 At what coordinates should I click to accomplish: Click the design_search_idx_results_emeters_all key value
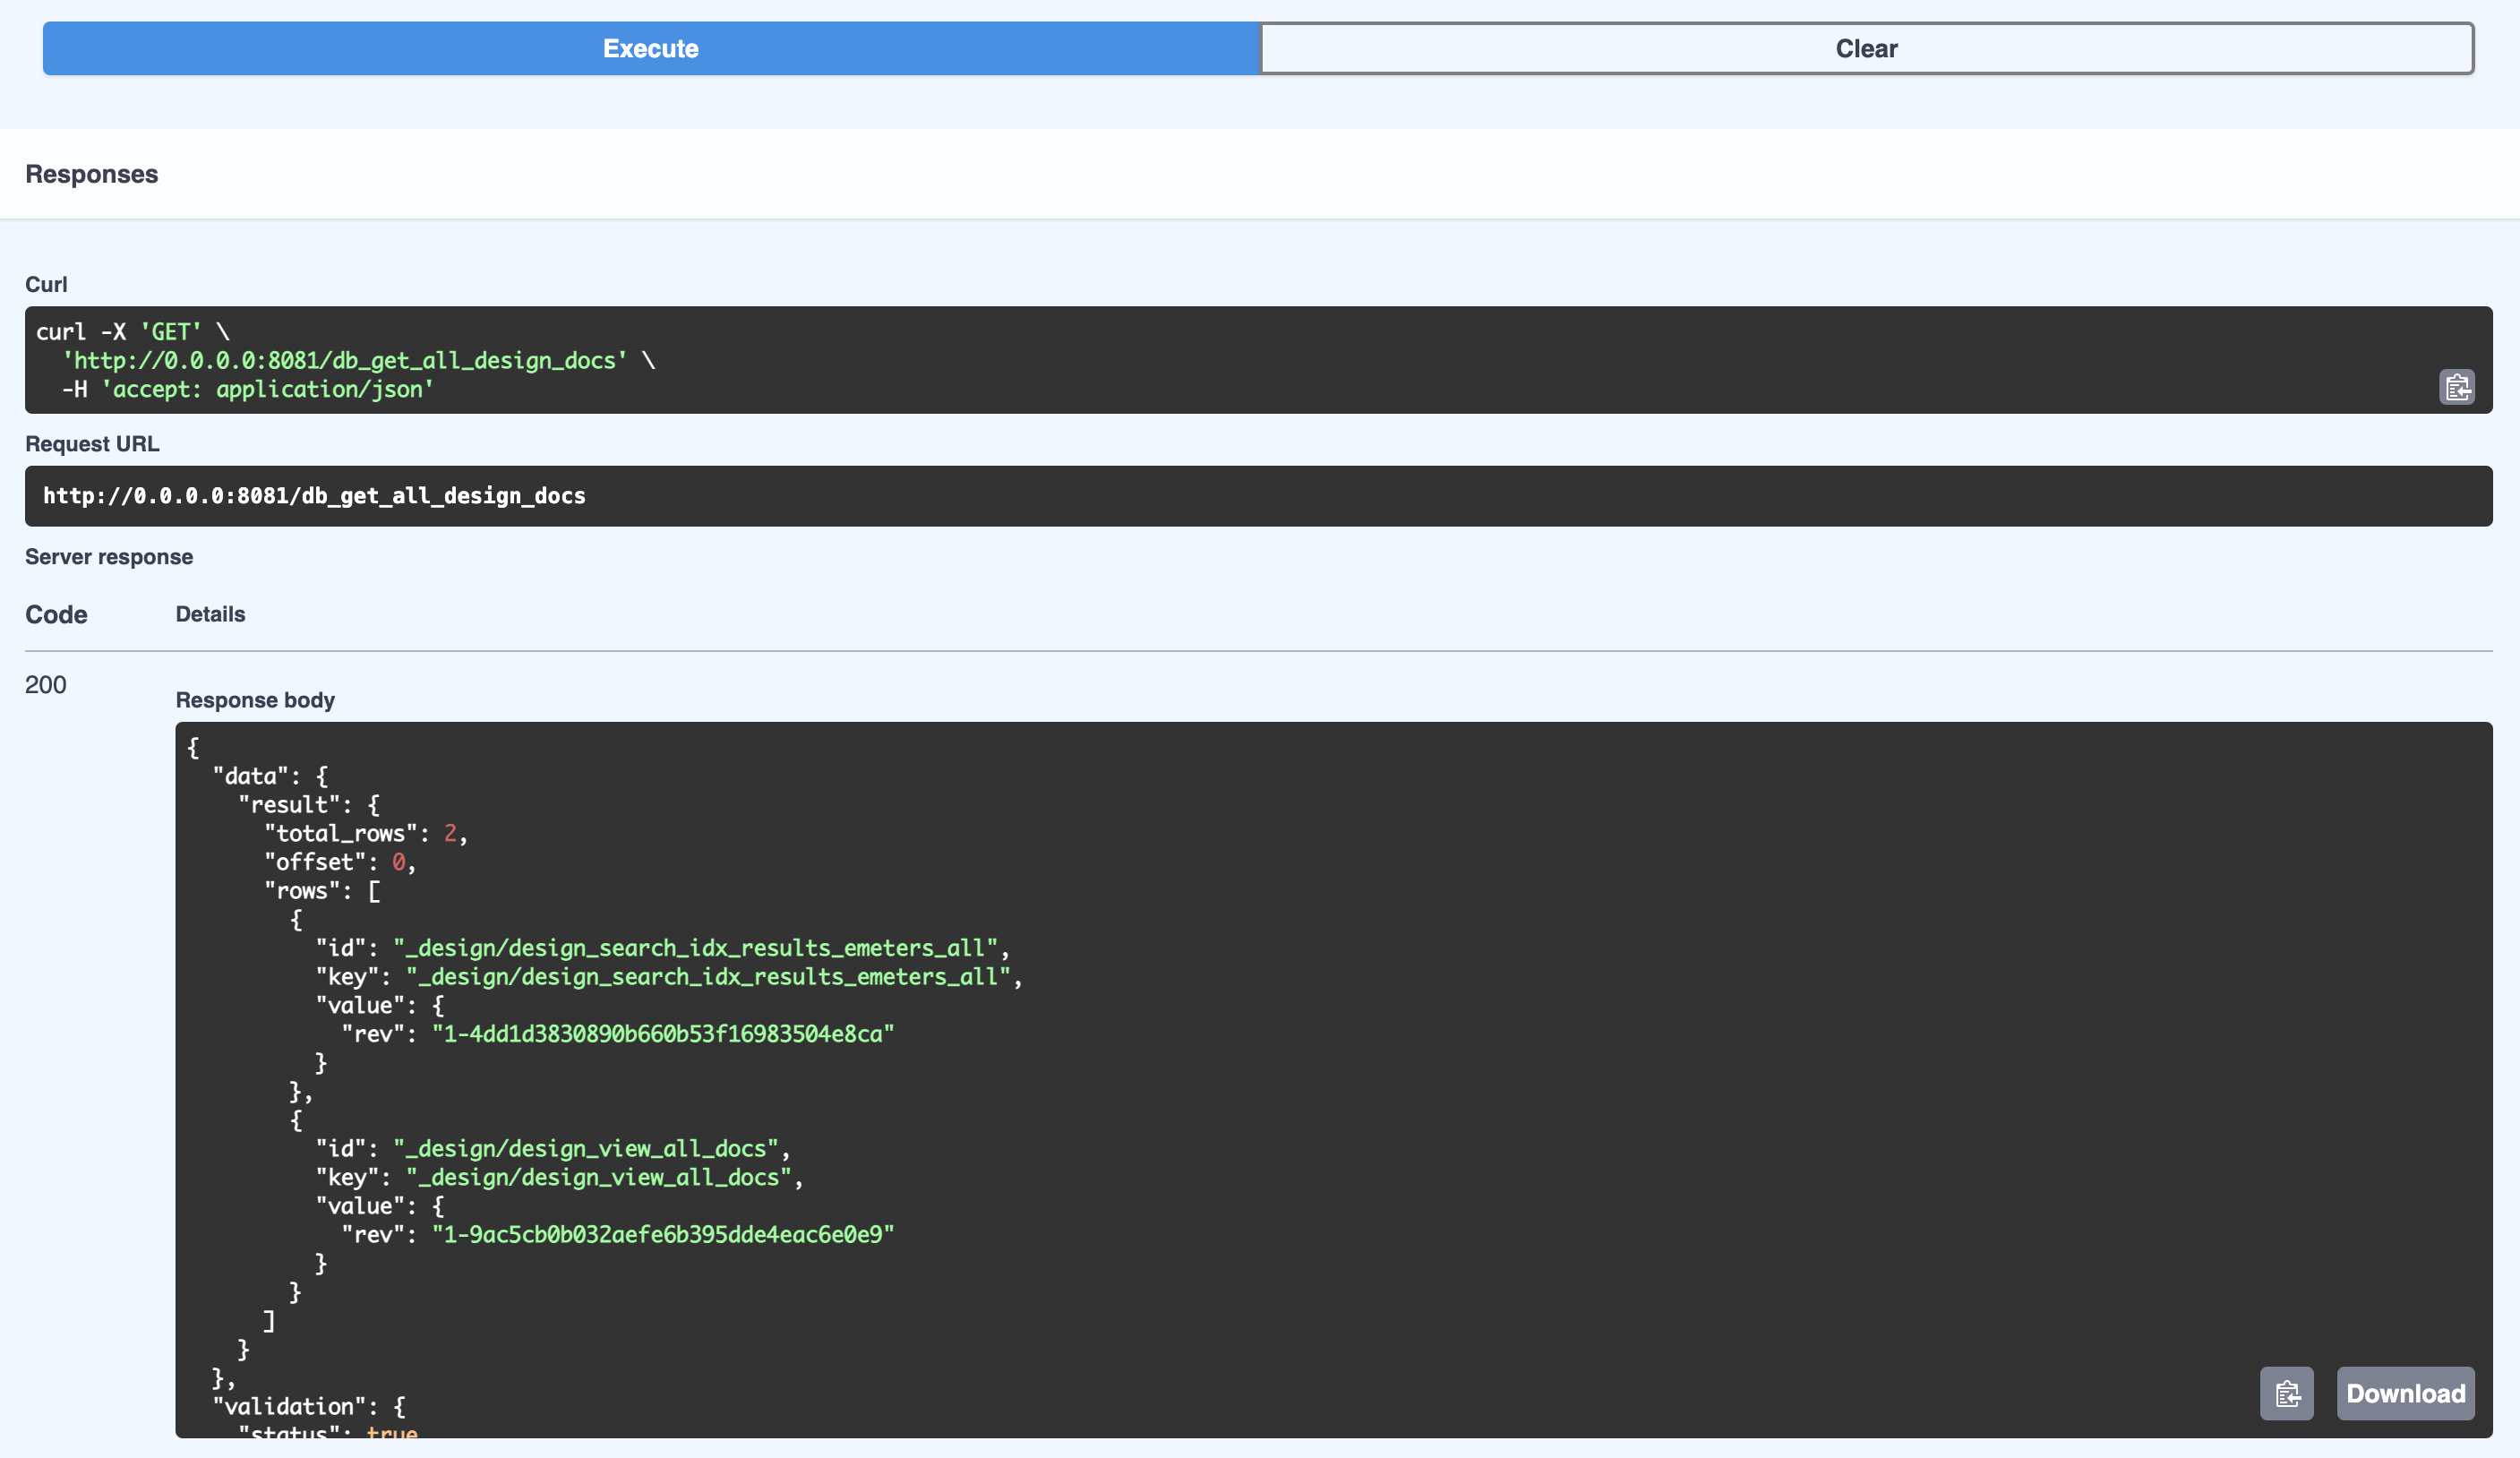708,976
